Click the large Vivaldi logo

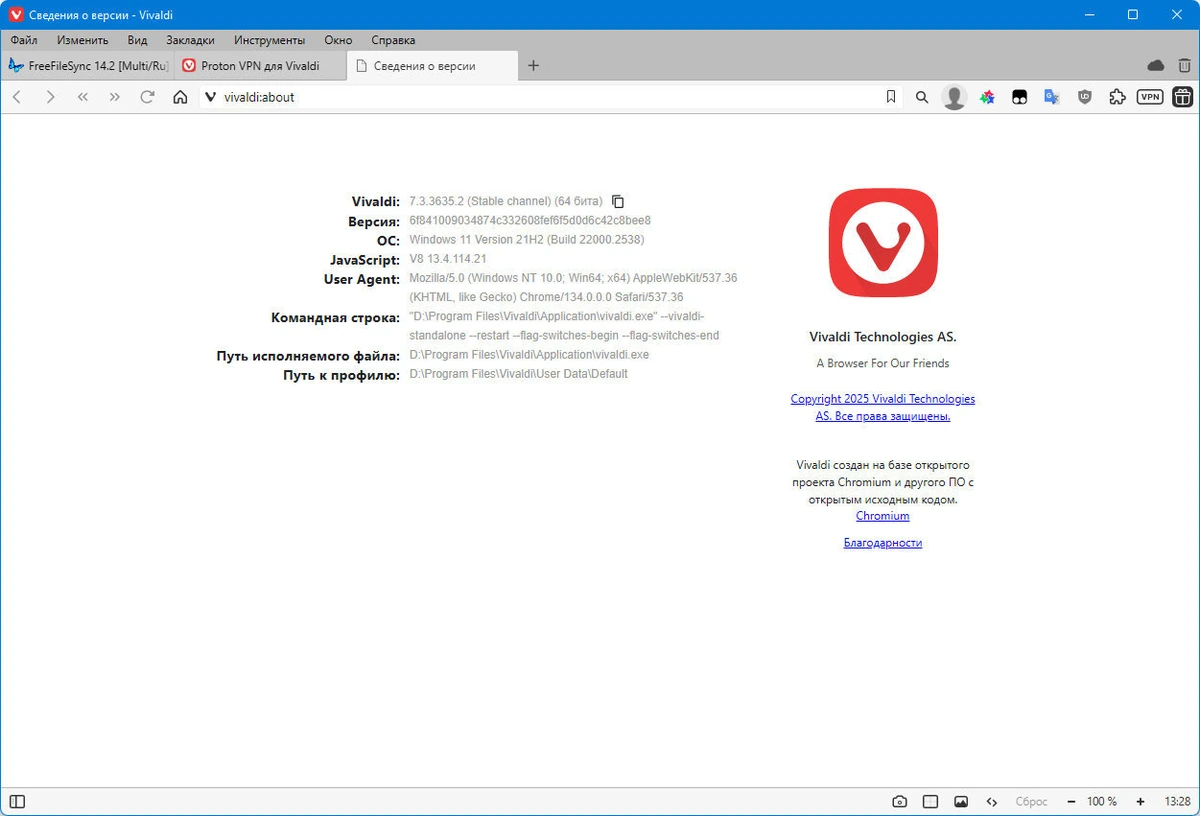[883, 243]
